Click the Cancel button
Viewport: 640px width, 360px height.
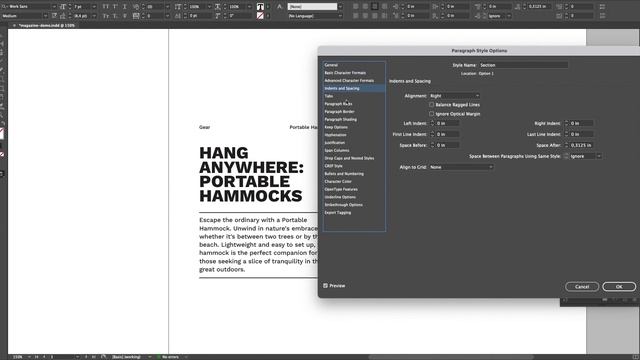582,287
